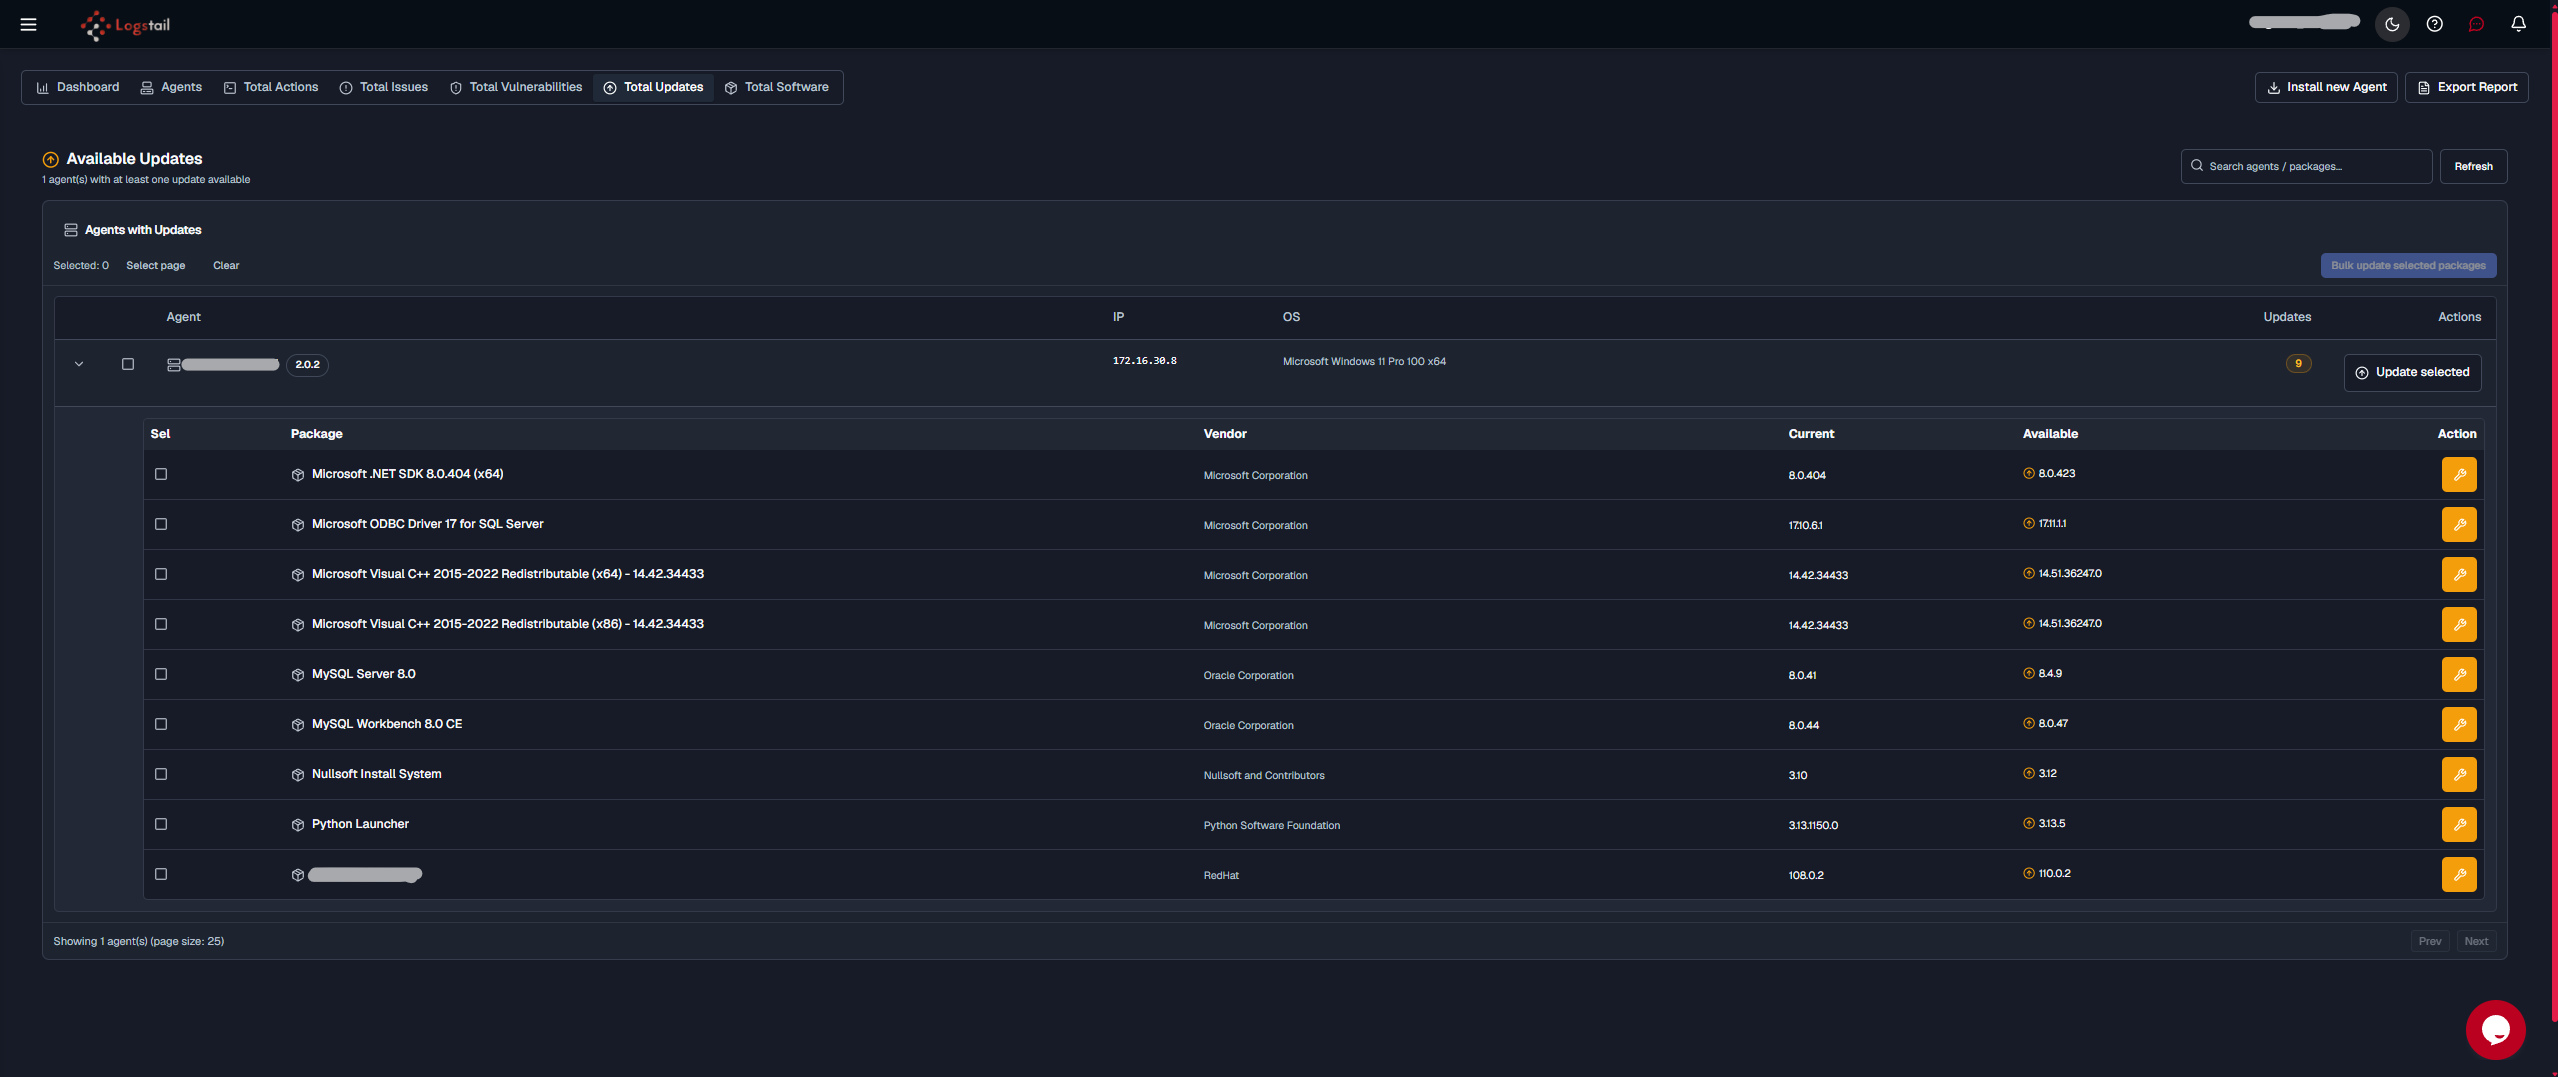Toggle dark mode moon icon
This screenshot has width=2558, height=1077.
click(2392, 24)
